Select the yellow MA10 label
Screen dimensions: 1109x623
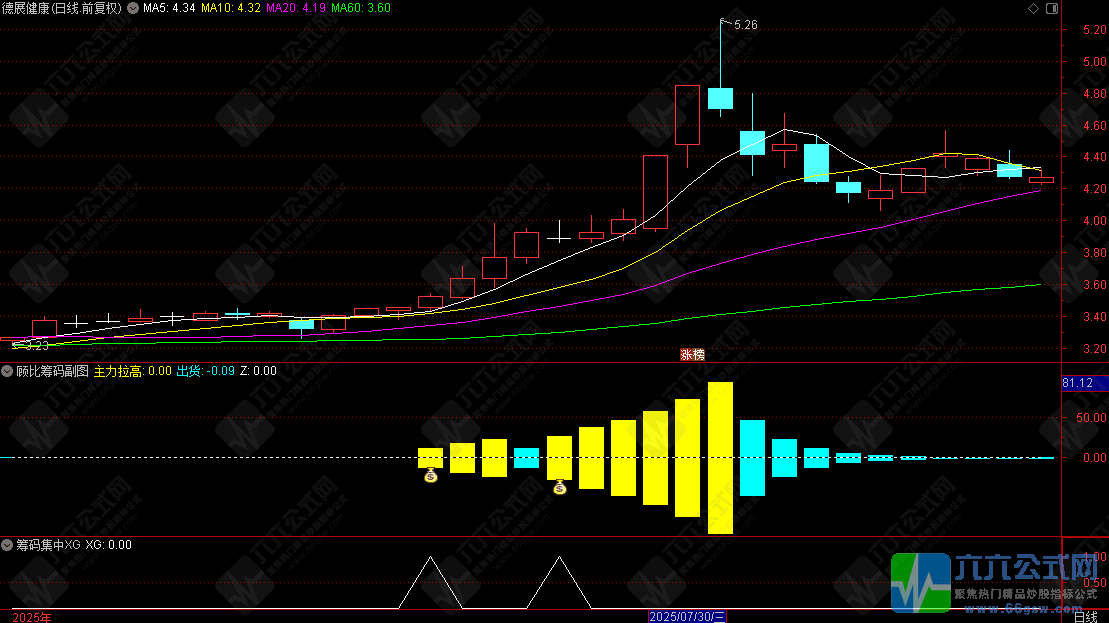click(231, 8)
